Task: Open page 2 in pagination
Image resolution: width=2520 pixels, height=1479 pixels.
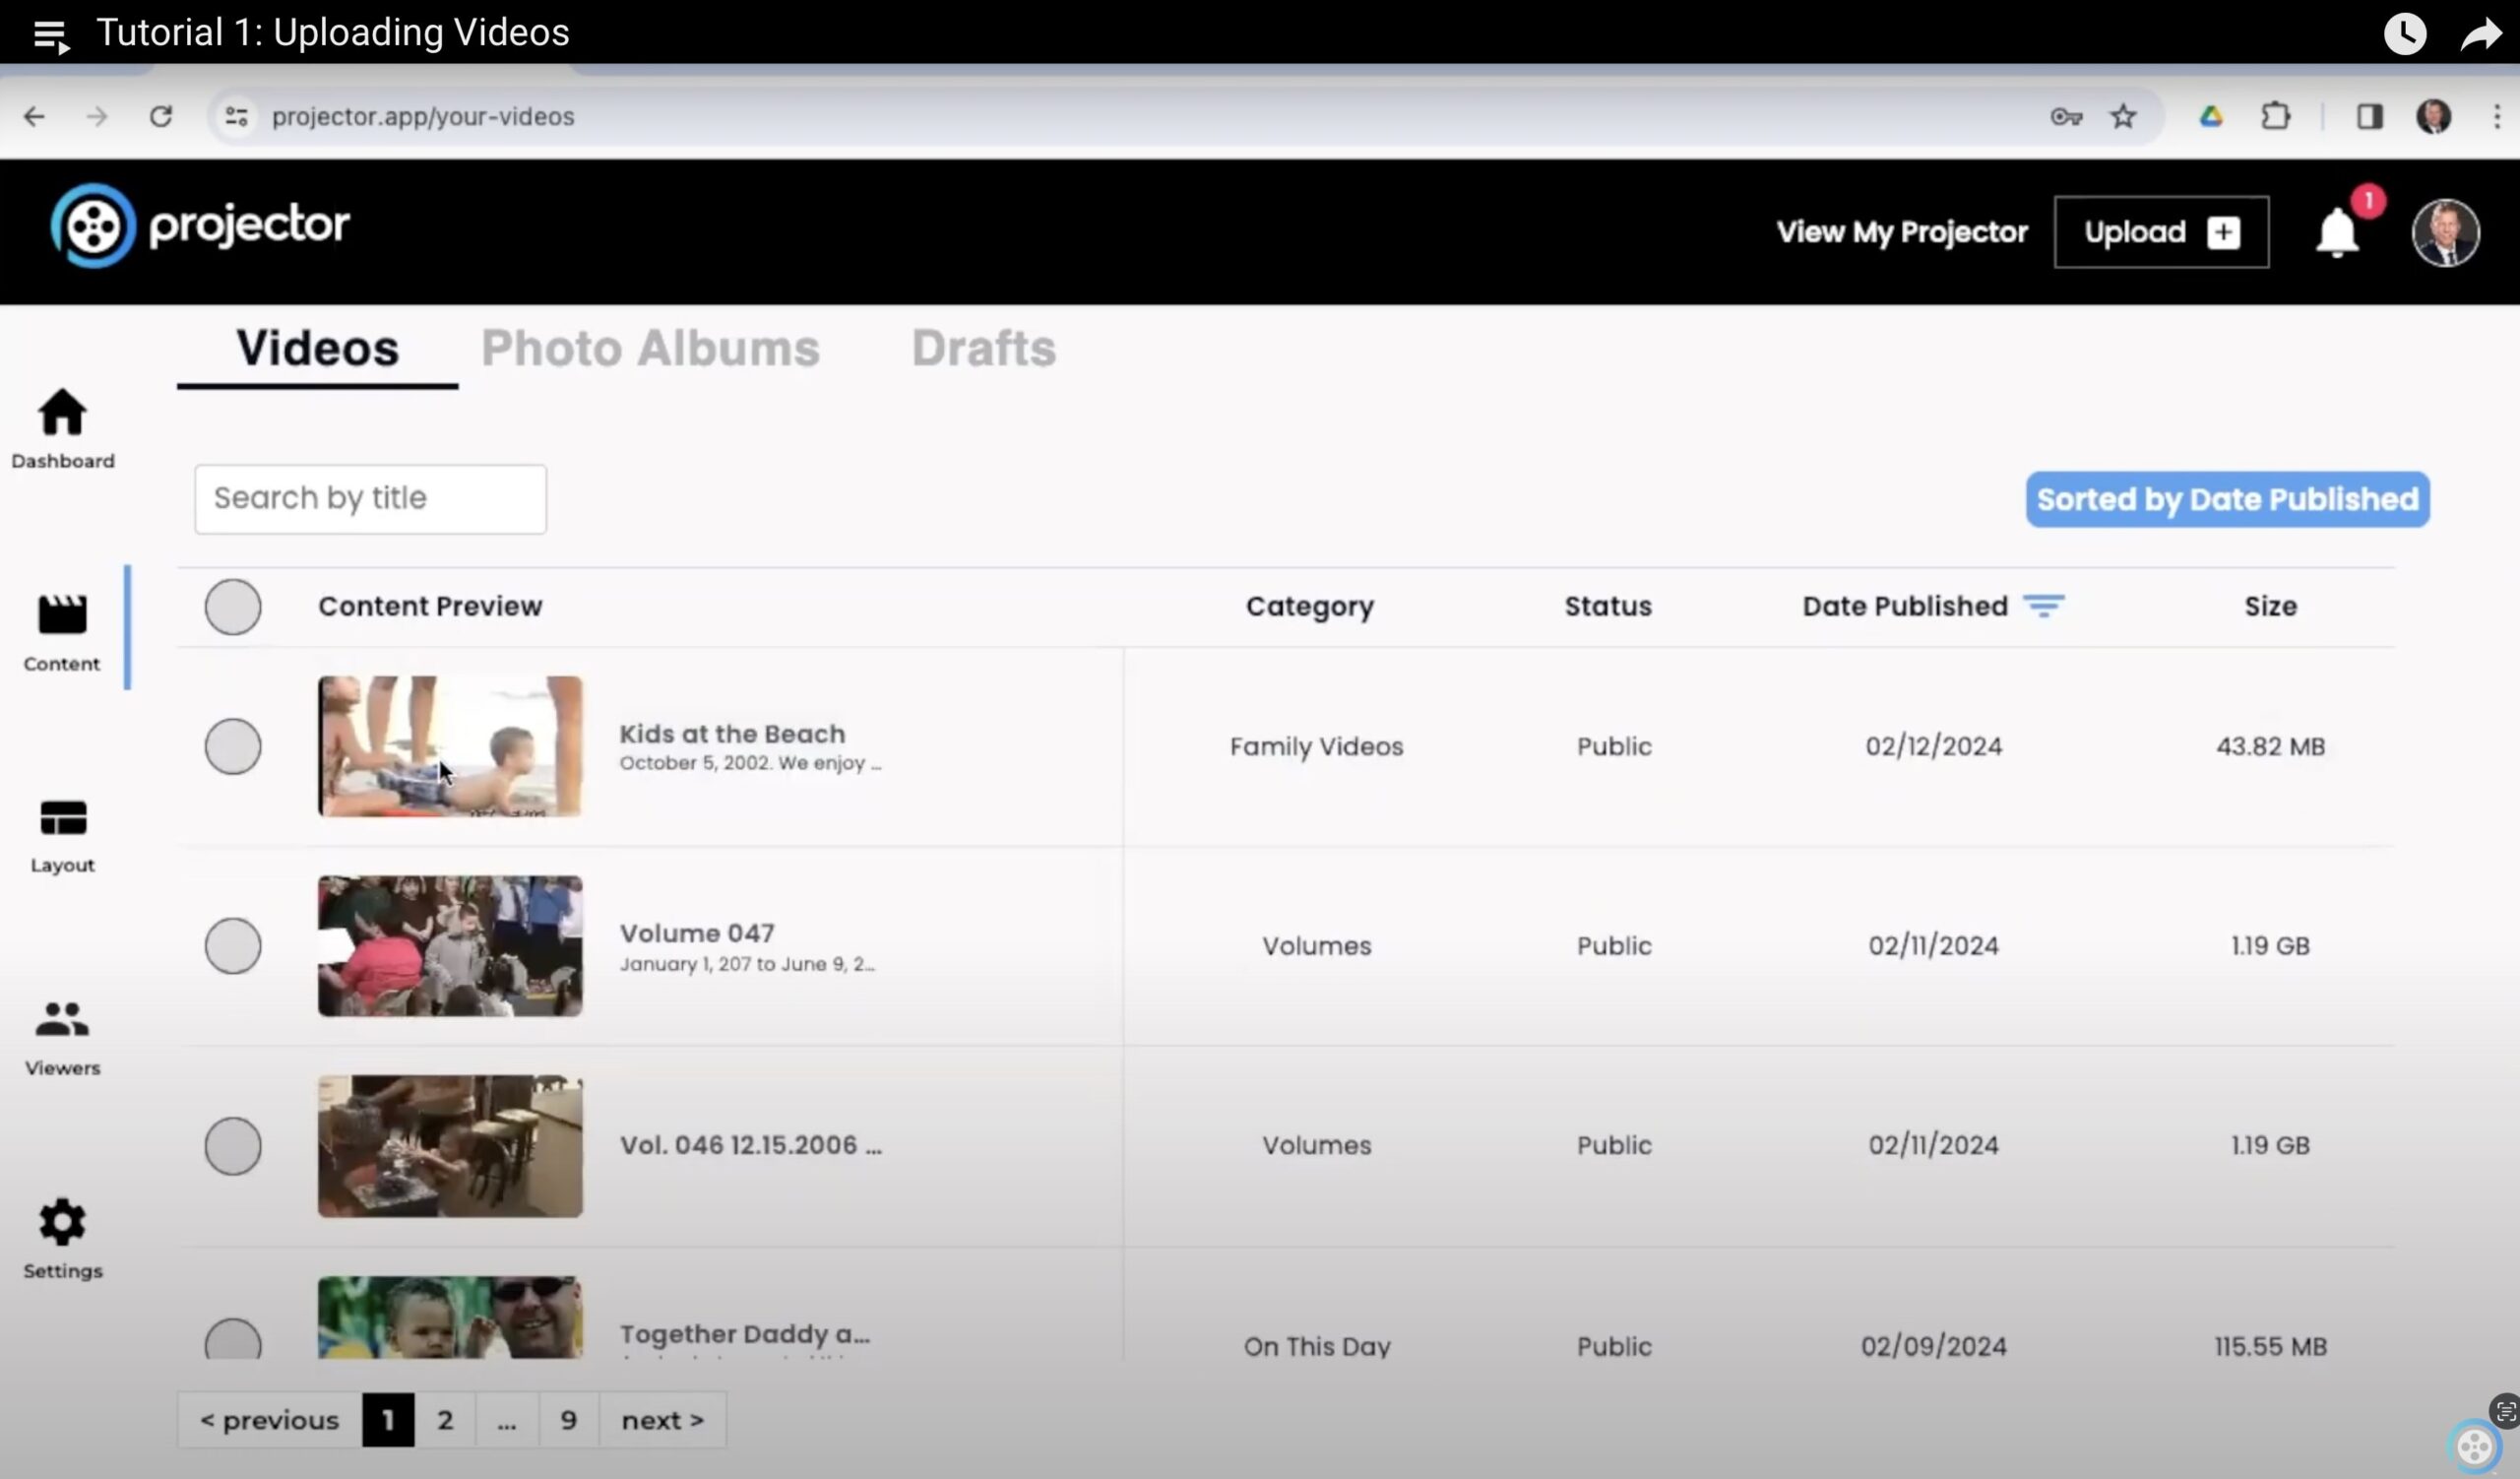Action: pos(445,1420)
